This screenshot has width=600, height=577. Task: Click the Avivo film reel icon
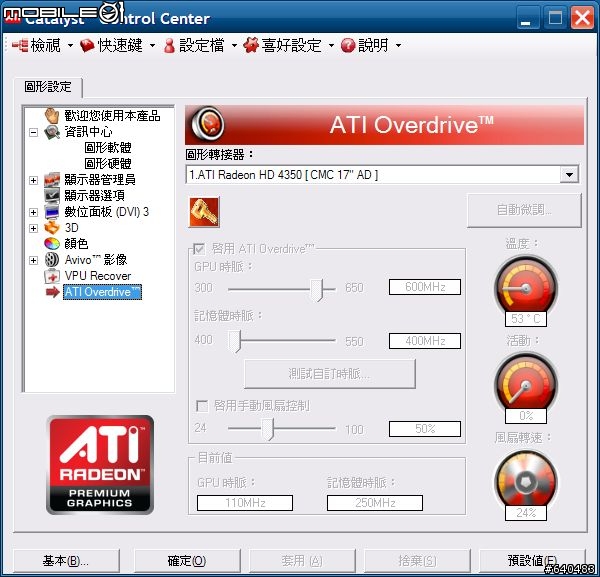click(x=52, y=259)
